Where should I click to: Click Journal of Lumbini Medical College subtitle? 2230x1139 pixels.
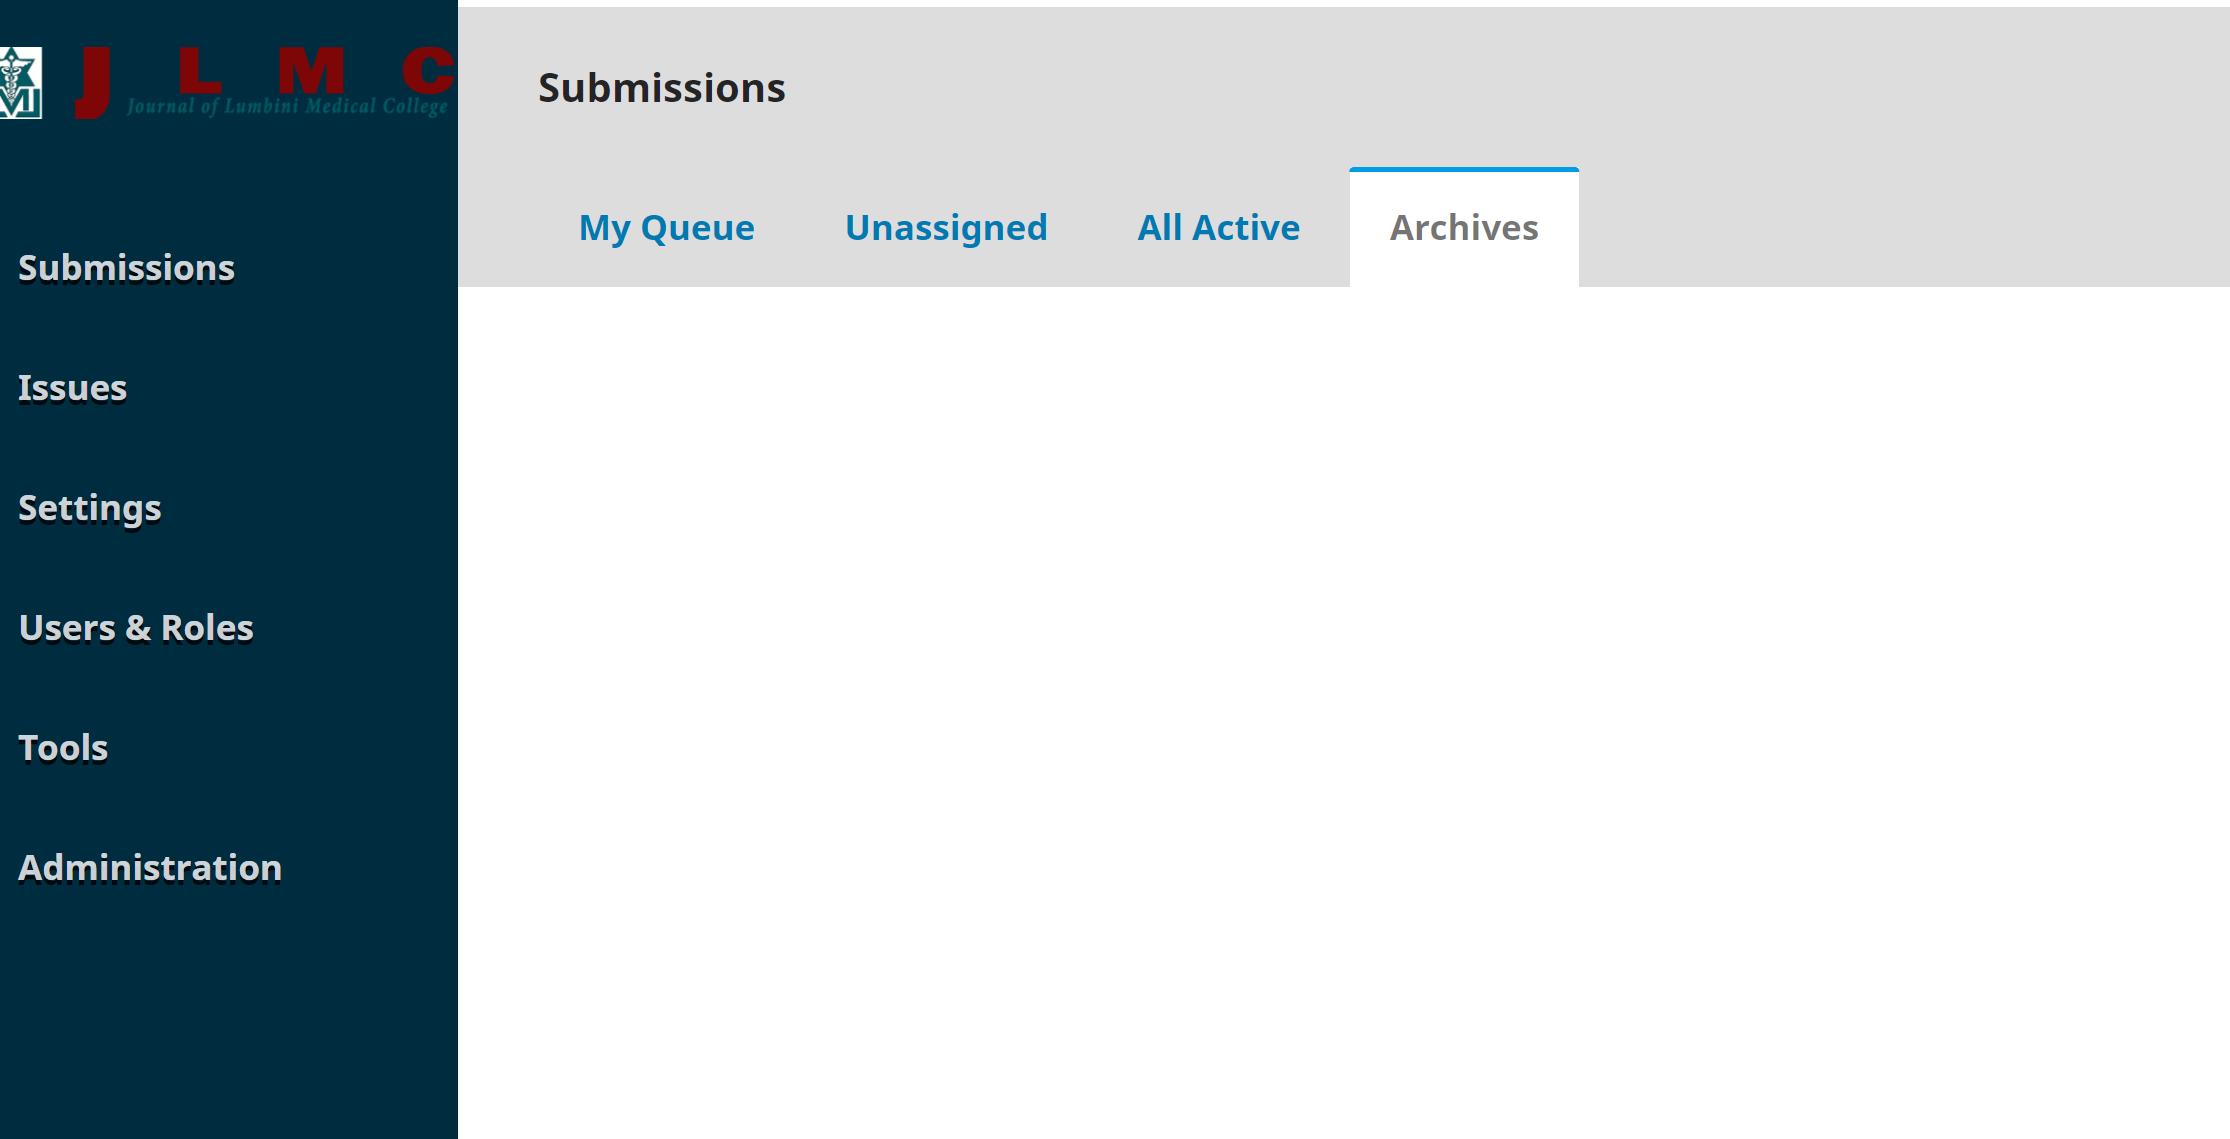click(x=287, y=106)
